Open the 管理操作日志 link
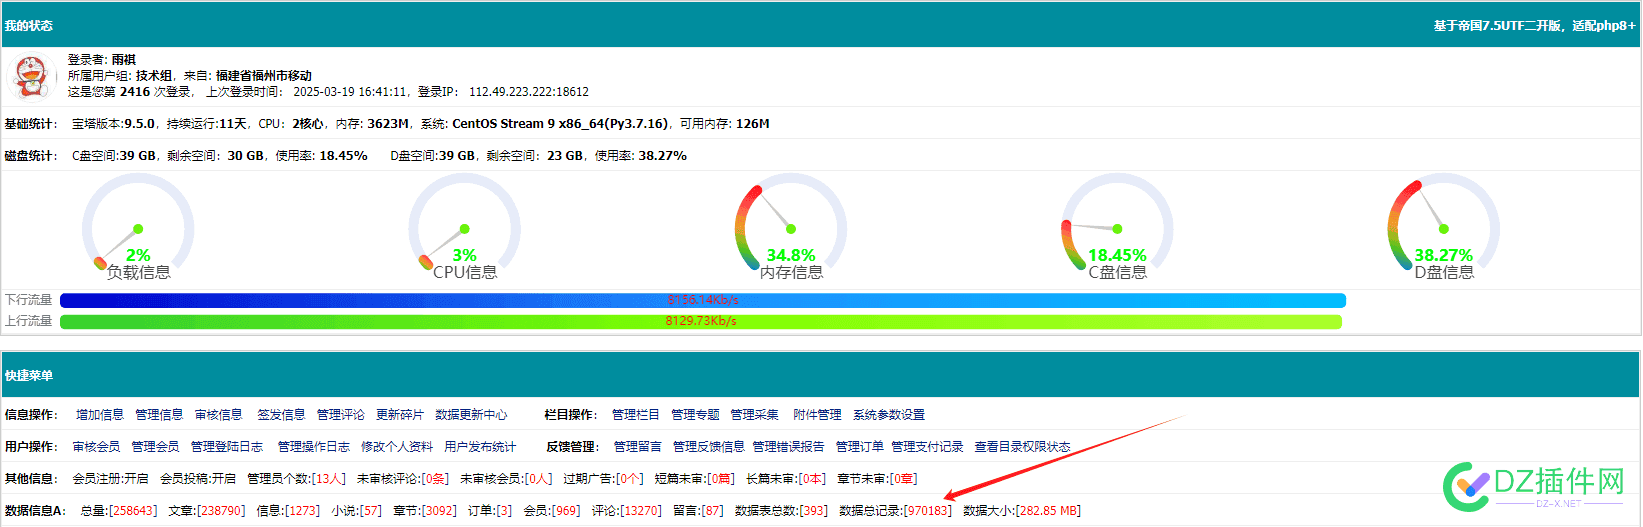Screen dimensions: 1643x527 coord(314,447)
